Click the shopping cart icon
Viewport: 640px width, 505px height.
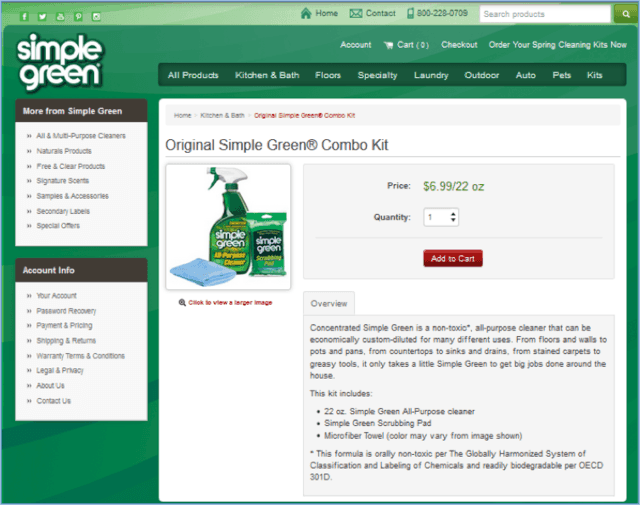click(x=389, y=45)
